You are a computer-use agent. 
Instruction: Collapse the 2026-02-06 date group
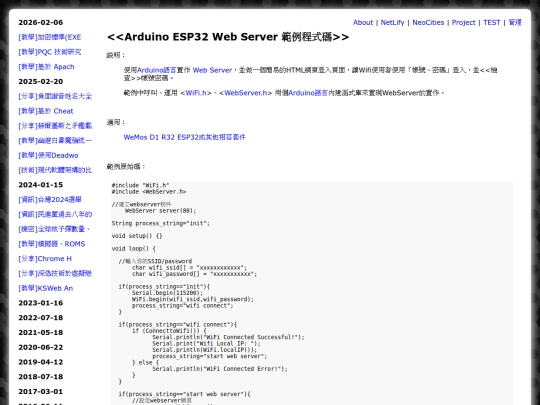(41, 22)
